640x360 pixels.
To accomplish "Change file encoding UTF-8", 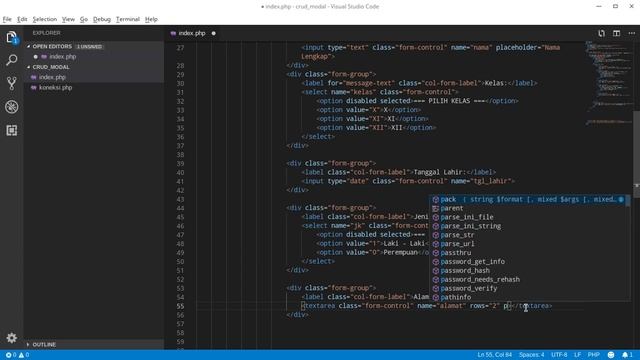I will (559, 355).
